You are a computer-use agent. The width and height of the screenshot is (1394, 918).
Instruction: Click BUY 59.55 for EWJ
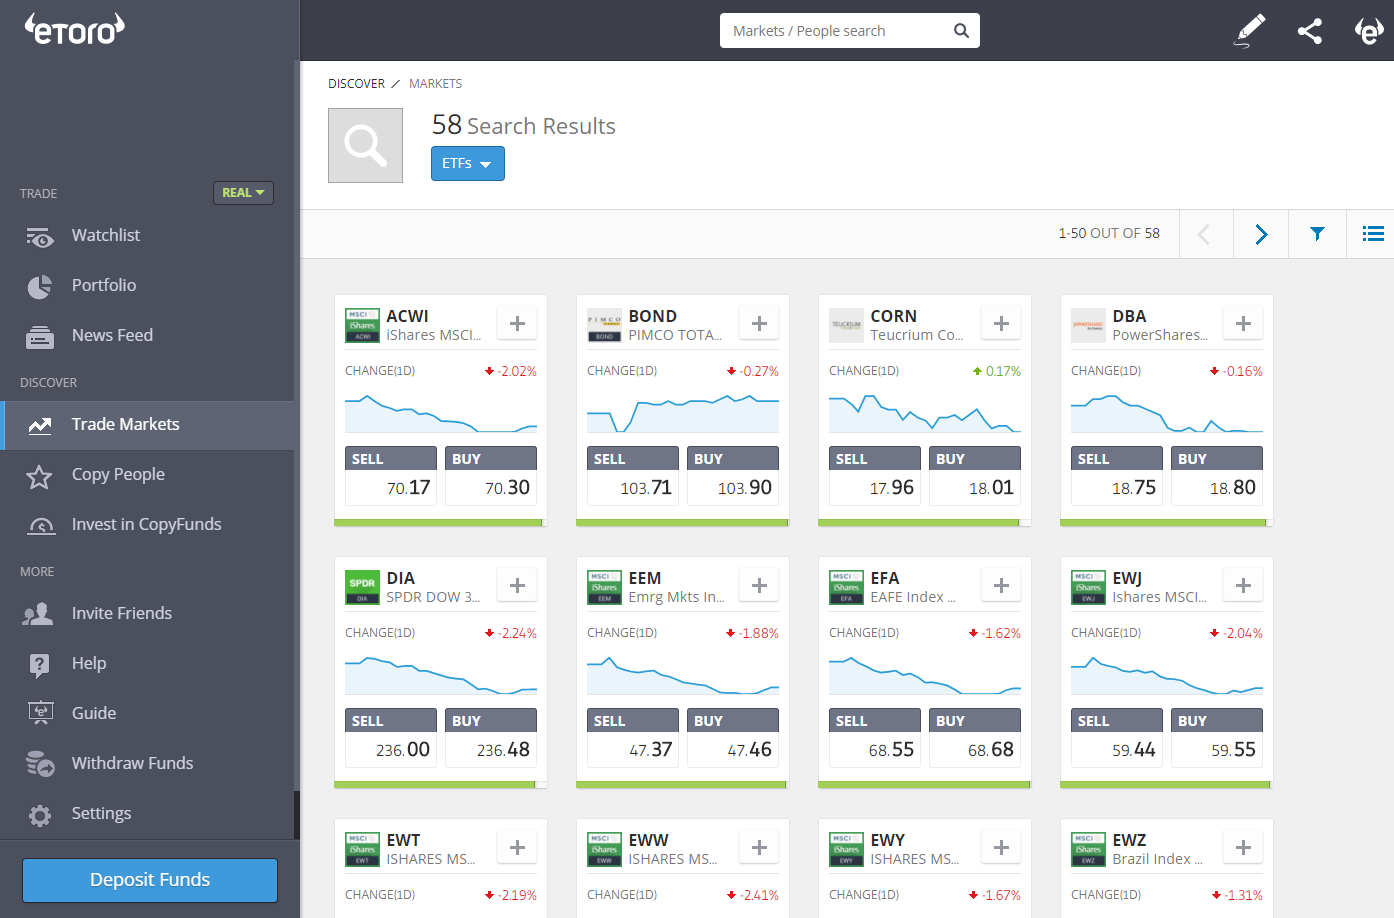[1217, 738]
